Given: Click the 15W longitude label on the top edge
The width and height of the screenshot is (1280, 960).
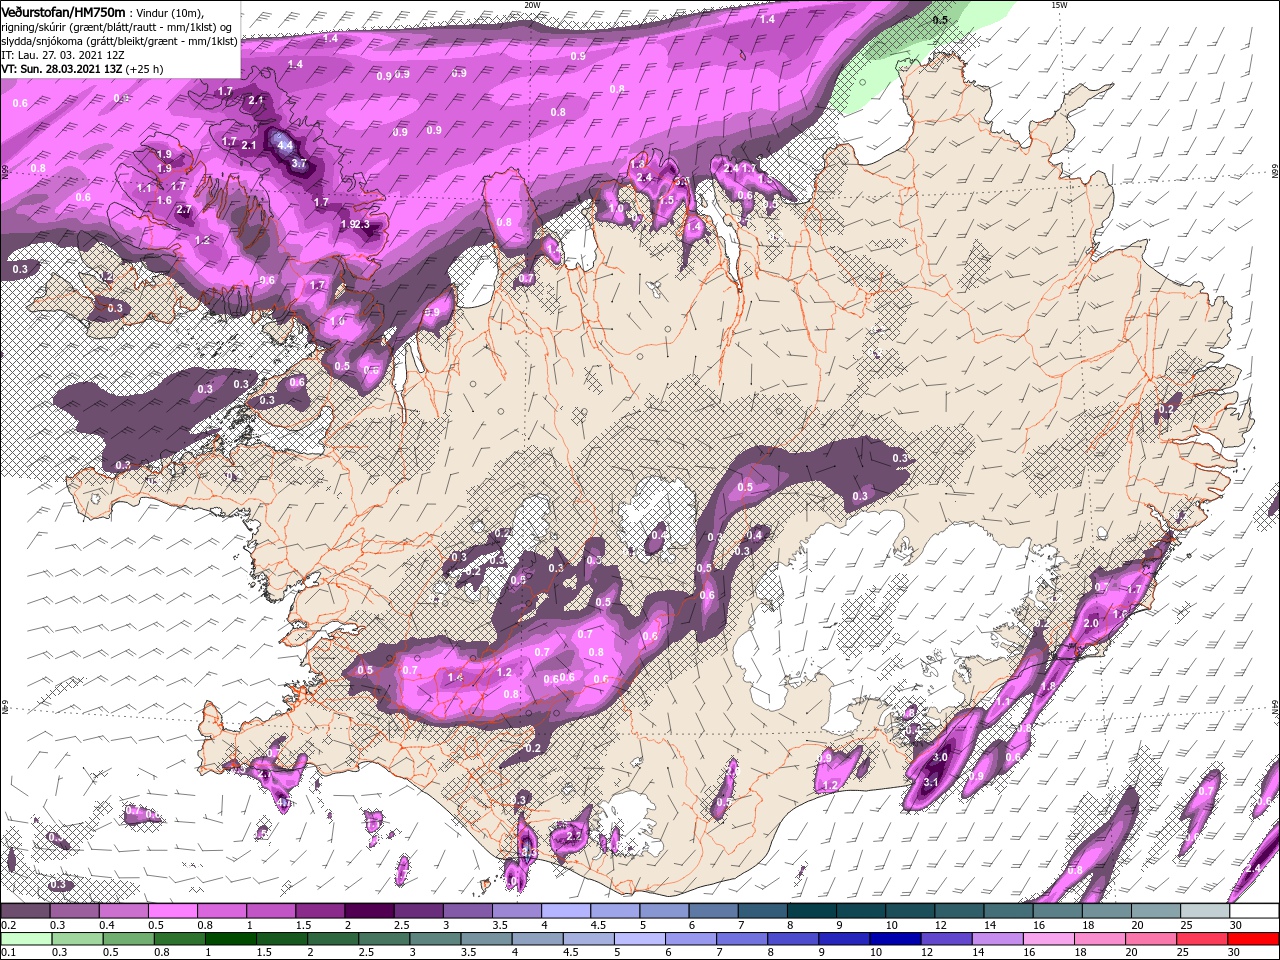Looking at the screenshot, I should tap(1059, 5).
